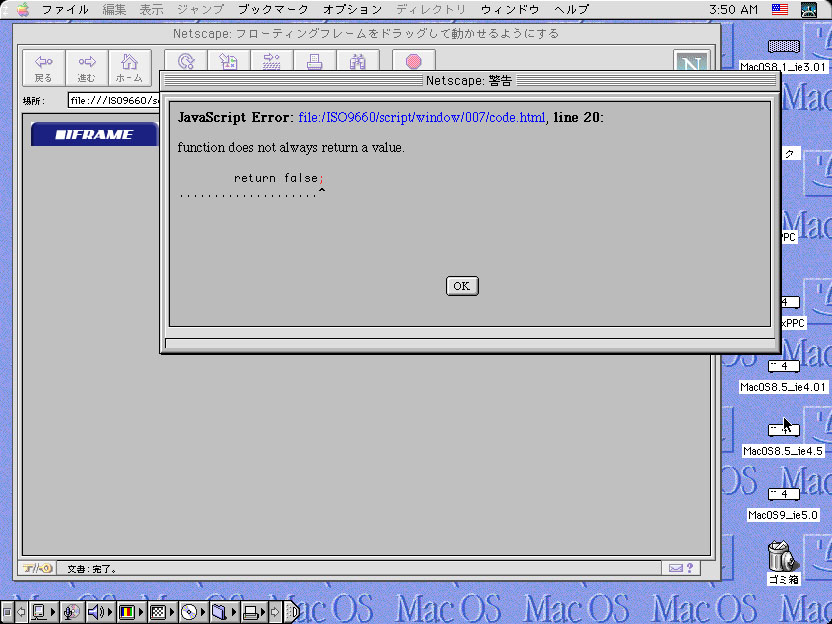Screen dimensions: 832x624
Task: Click the red Stop toolbar icon
Action: click(x=414, y=60)
